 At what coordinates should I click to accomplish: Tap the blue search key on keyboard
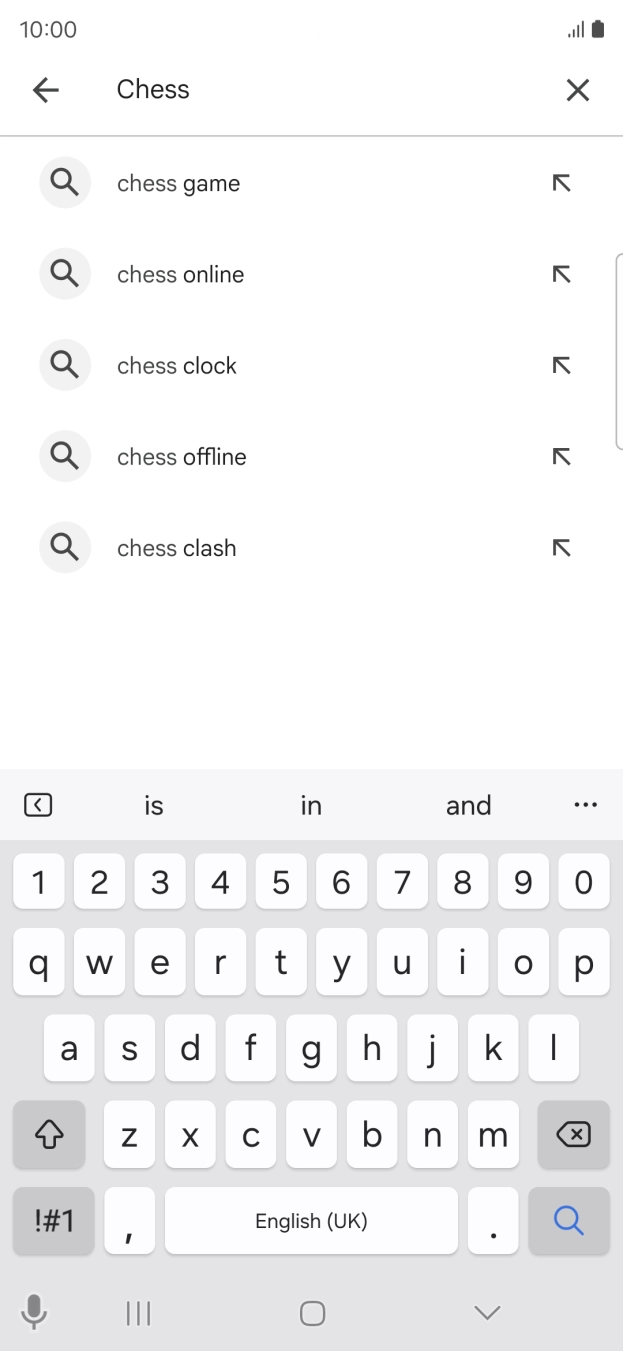click(568, 1221)
